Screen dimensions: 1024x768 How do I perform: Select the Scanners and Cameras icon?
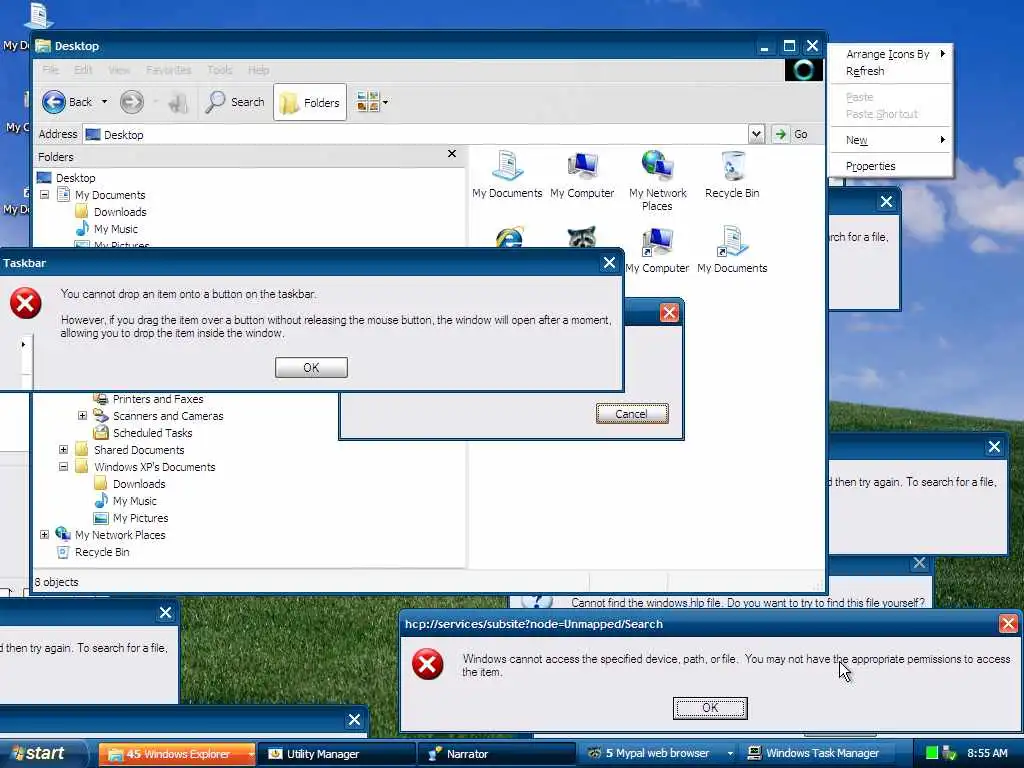tap(101, 415)
